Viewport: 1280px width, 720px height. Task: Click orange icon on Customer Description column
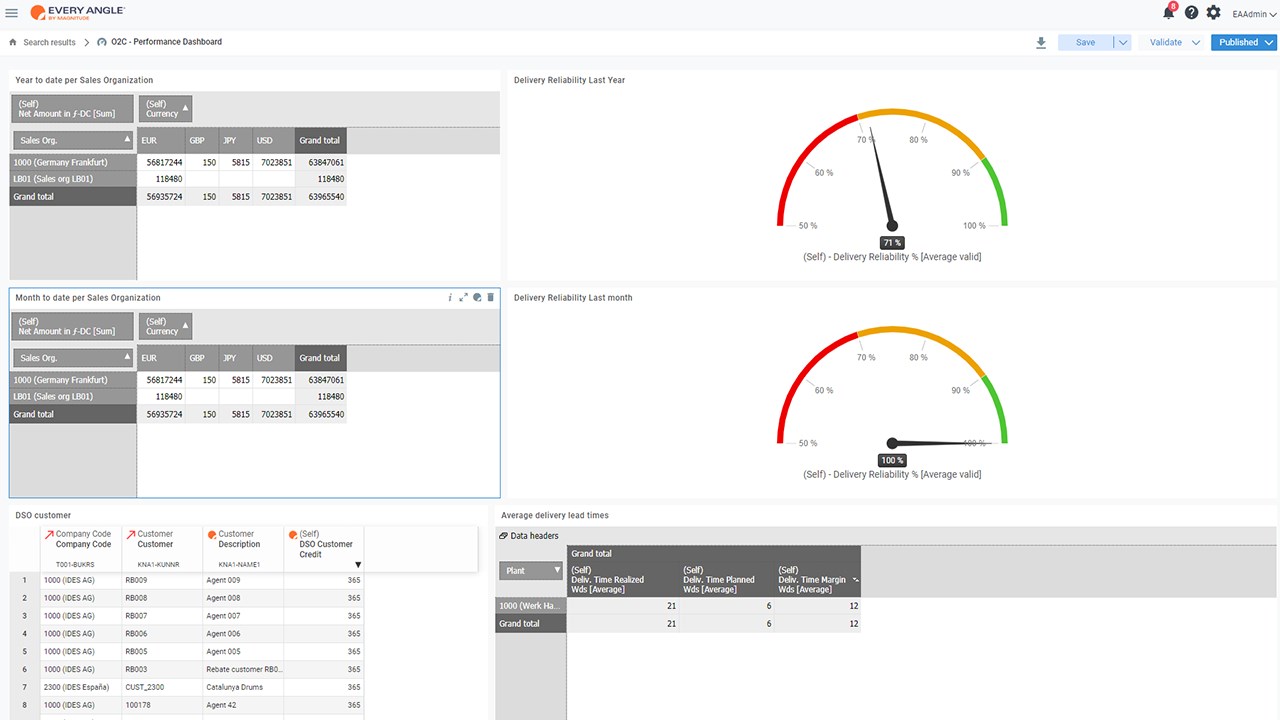tap(212, 534)
